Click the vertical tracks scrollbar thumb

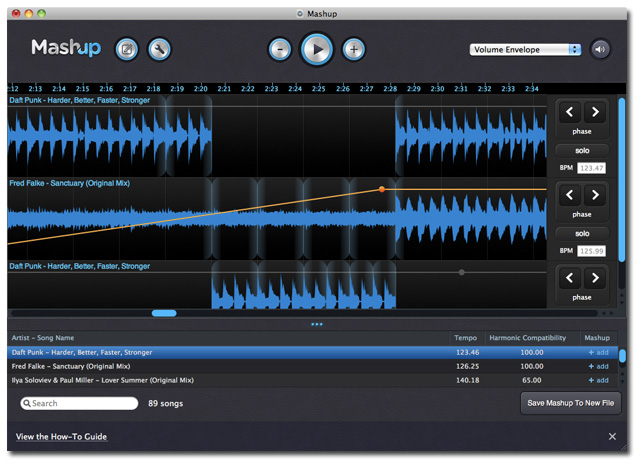pyautogui.click(x=622, y=180)
